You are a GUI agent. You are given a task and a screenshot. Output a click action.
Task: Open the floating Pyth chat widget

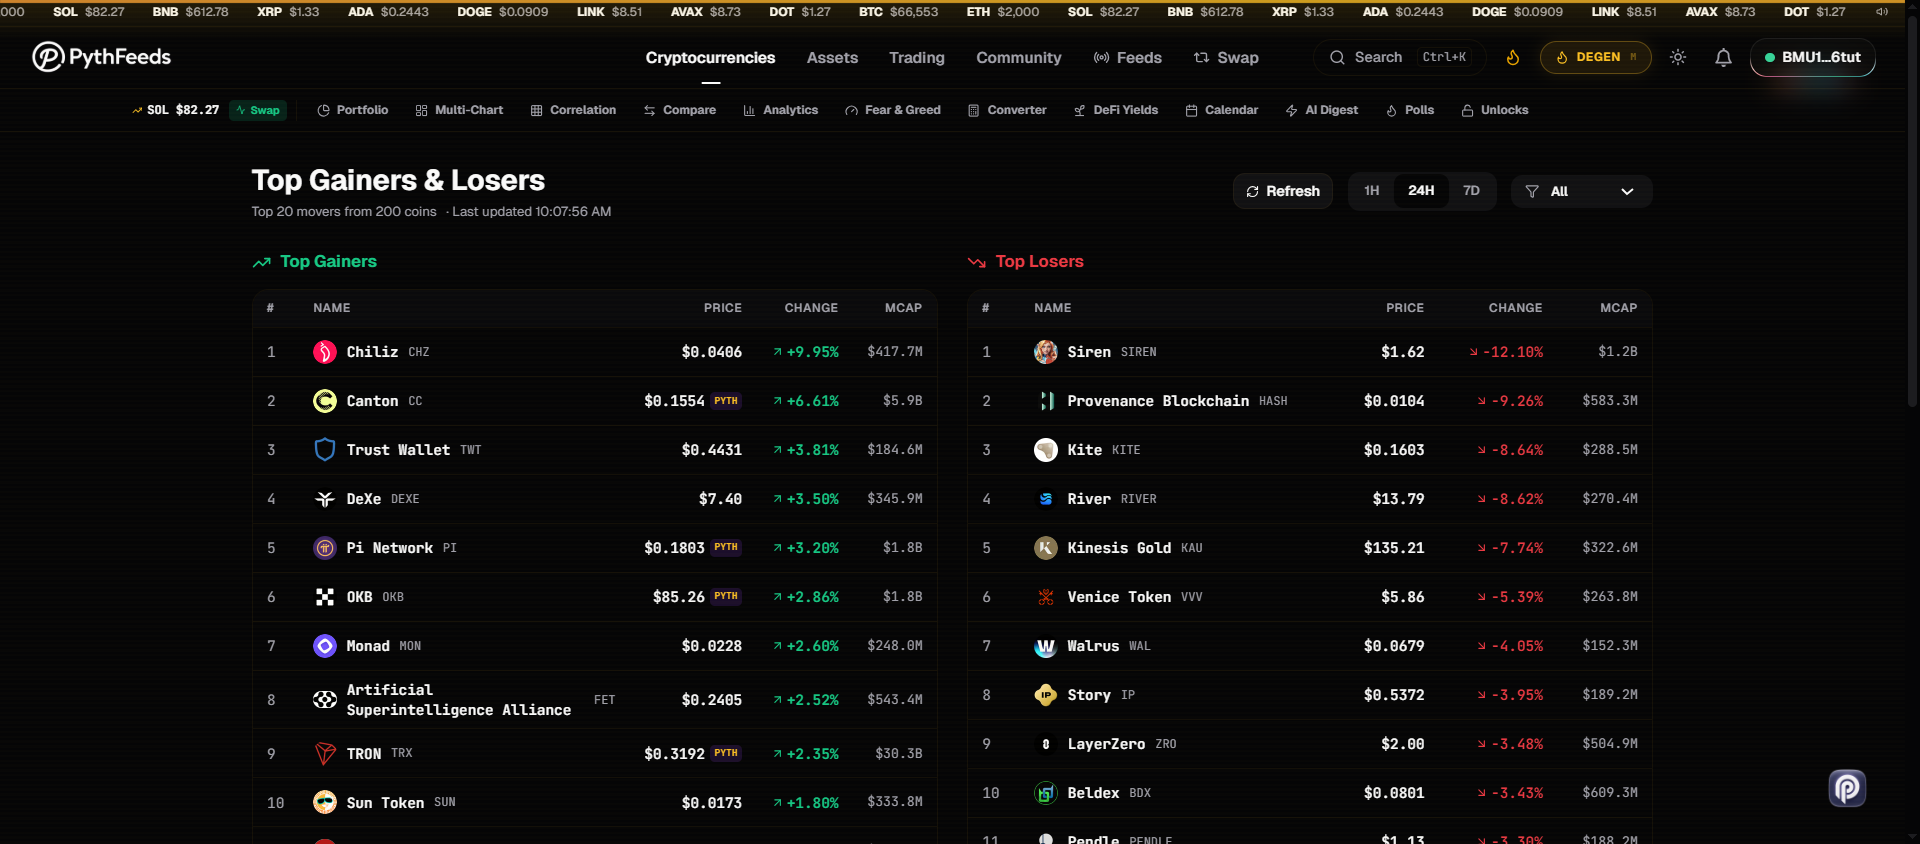(x=1847, y=788)
